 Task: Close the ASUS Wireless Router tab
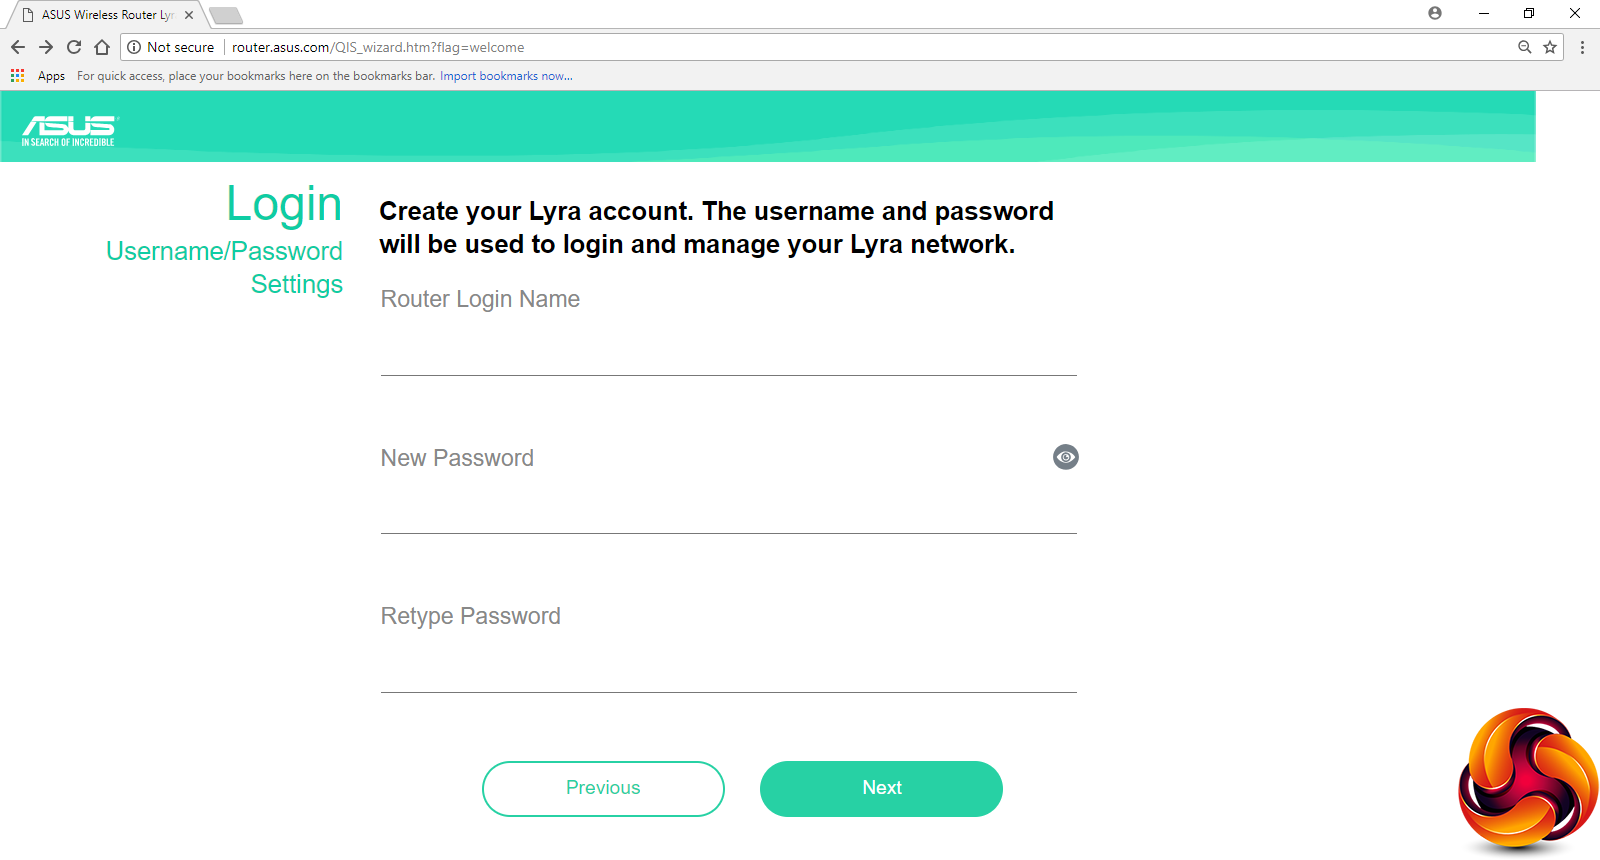[x=189, y=15]
